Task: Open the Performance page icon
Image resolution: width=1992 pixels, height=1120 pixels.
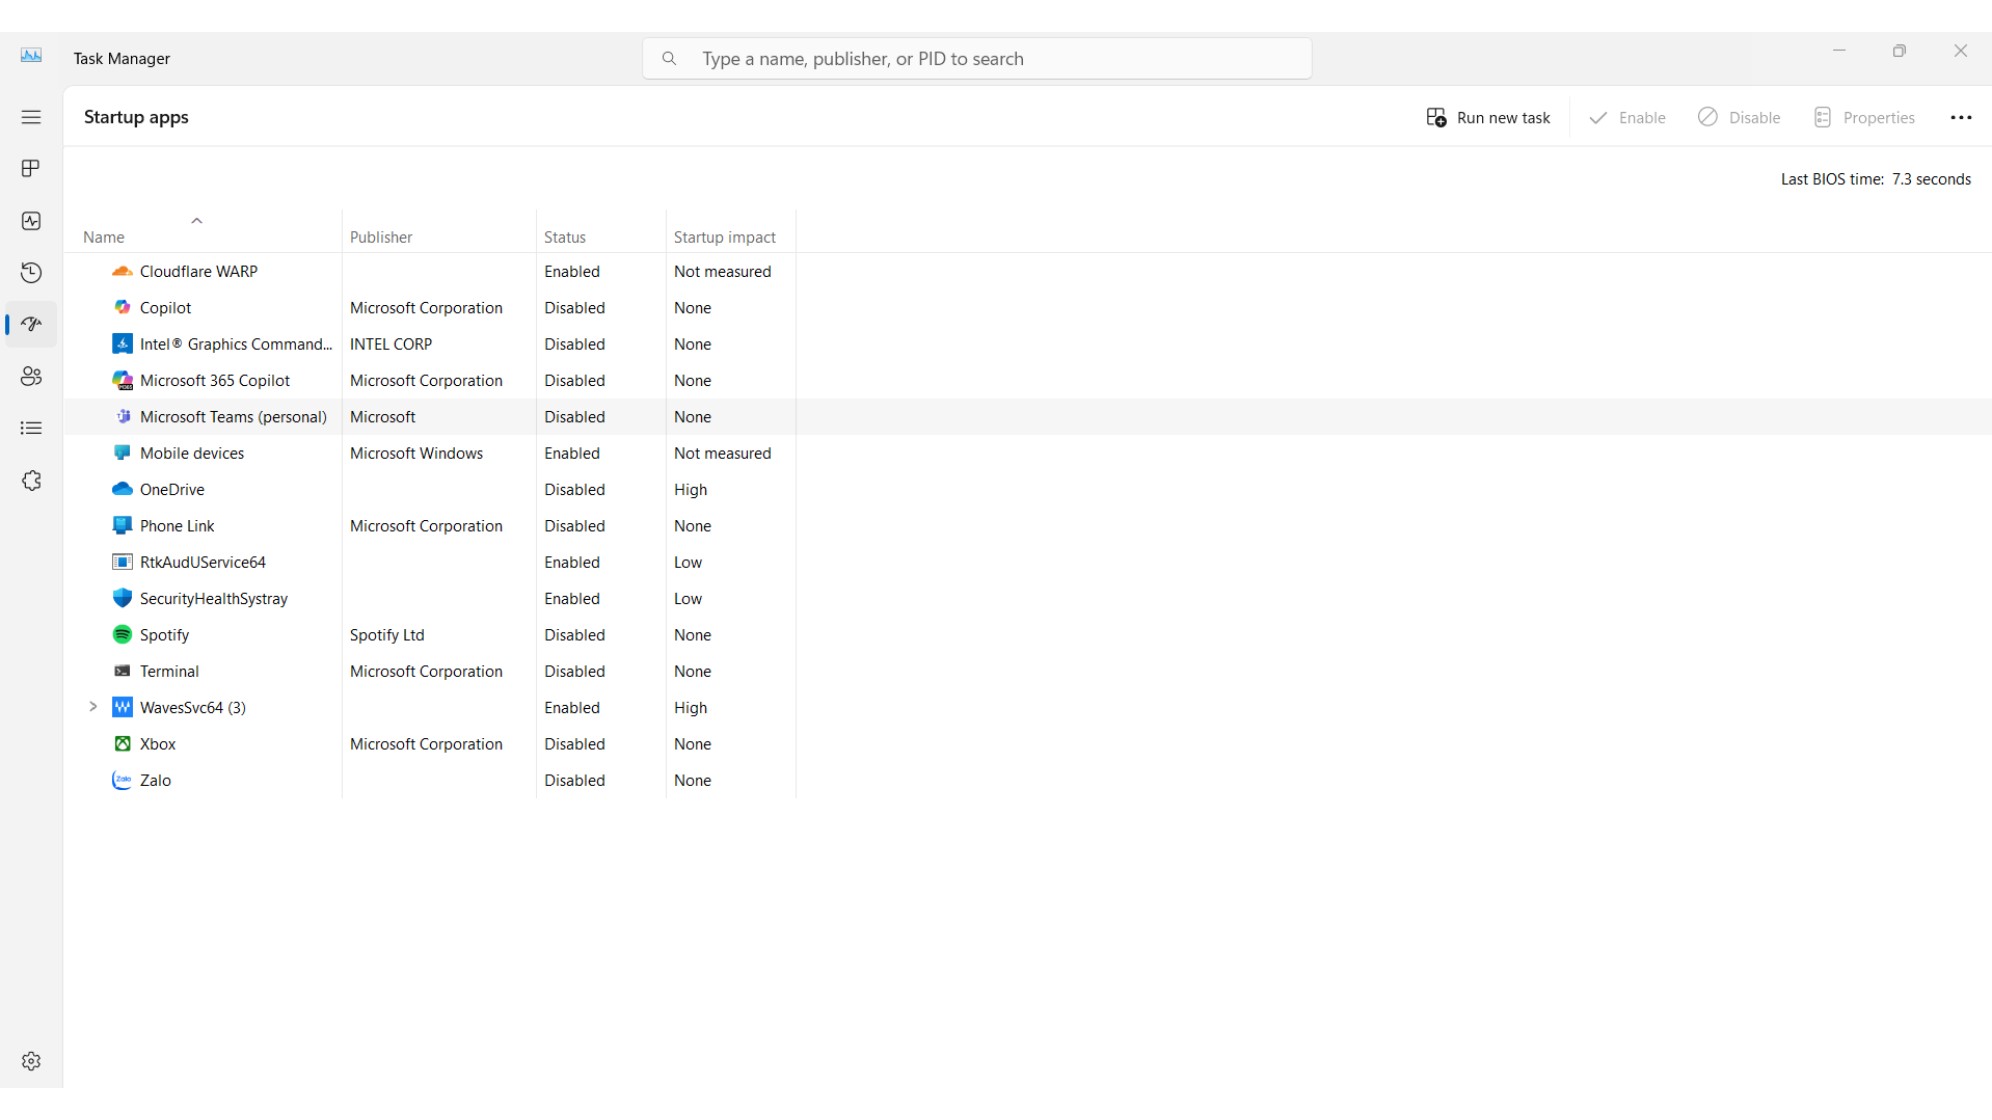Action: (x=31, y=221)
